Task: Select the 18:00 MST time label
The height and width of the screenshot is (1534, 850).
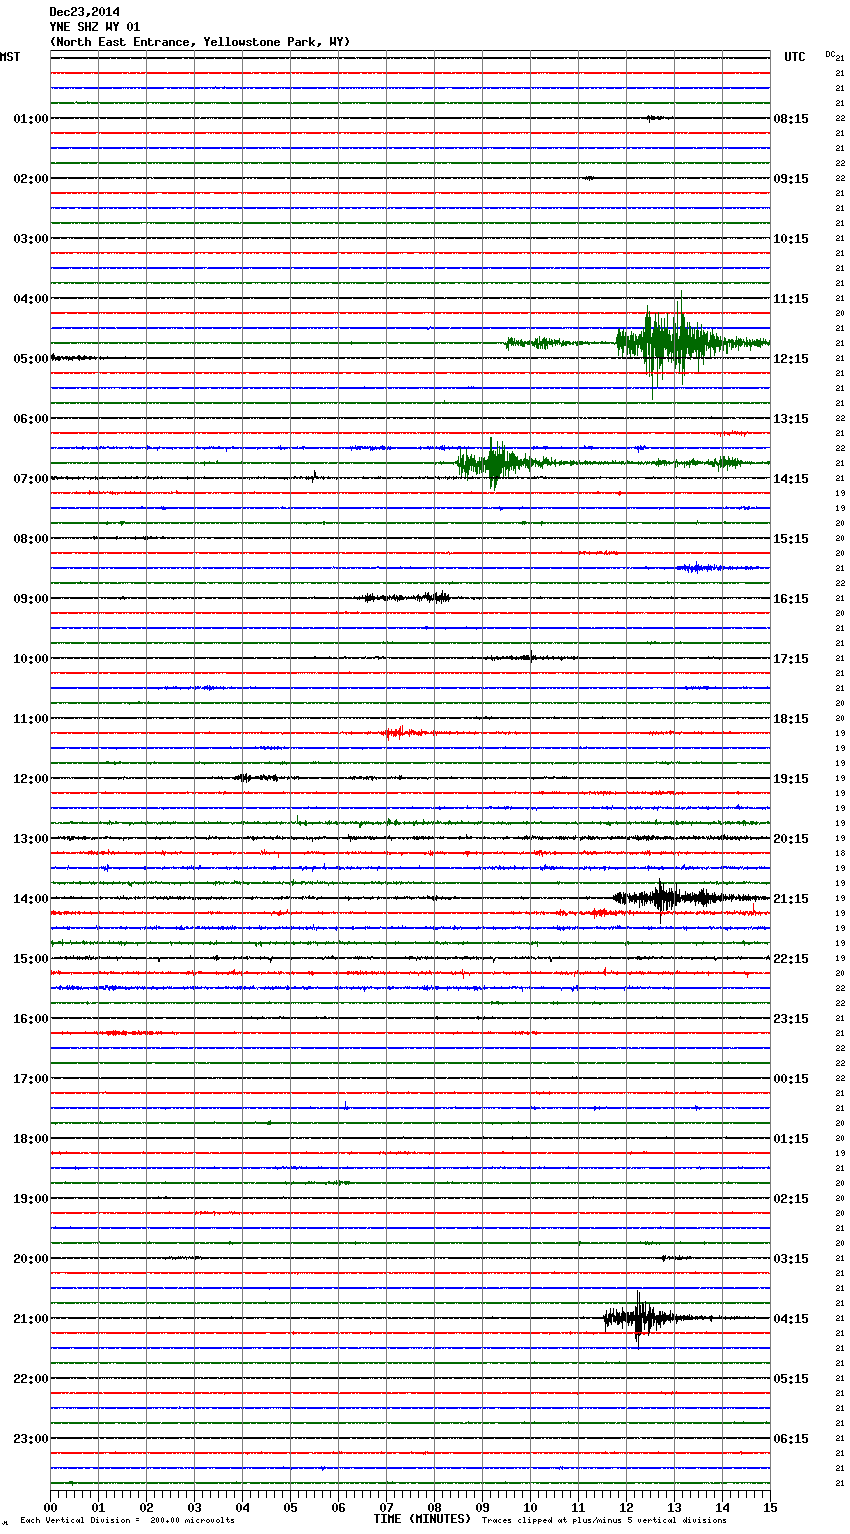Action: (30, 1139)
